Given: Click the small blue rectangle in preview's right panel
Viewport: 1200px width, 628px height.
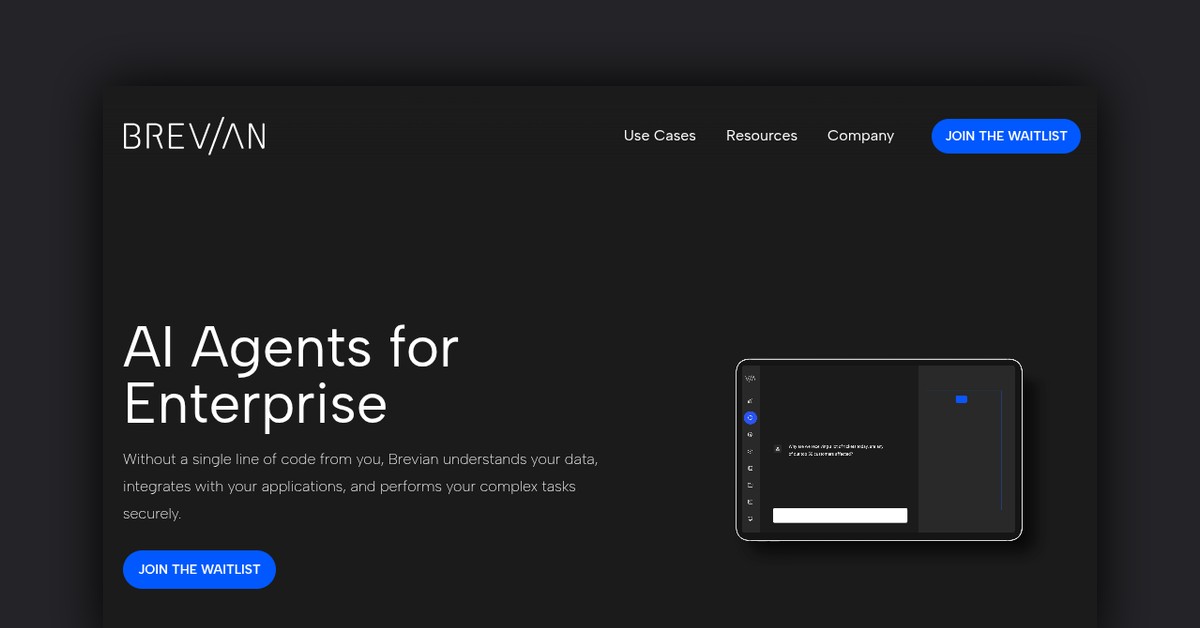Looking at the screenshot, I should [x=961, y=399].
